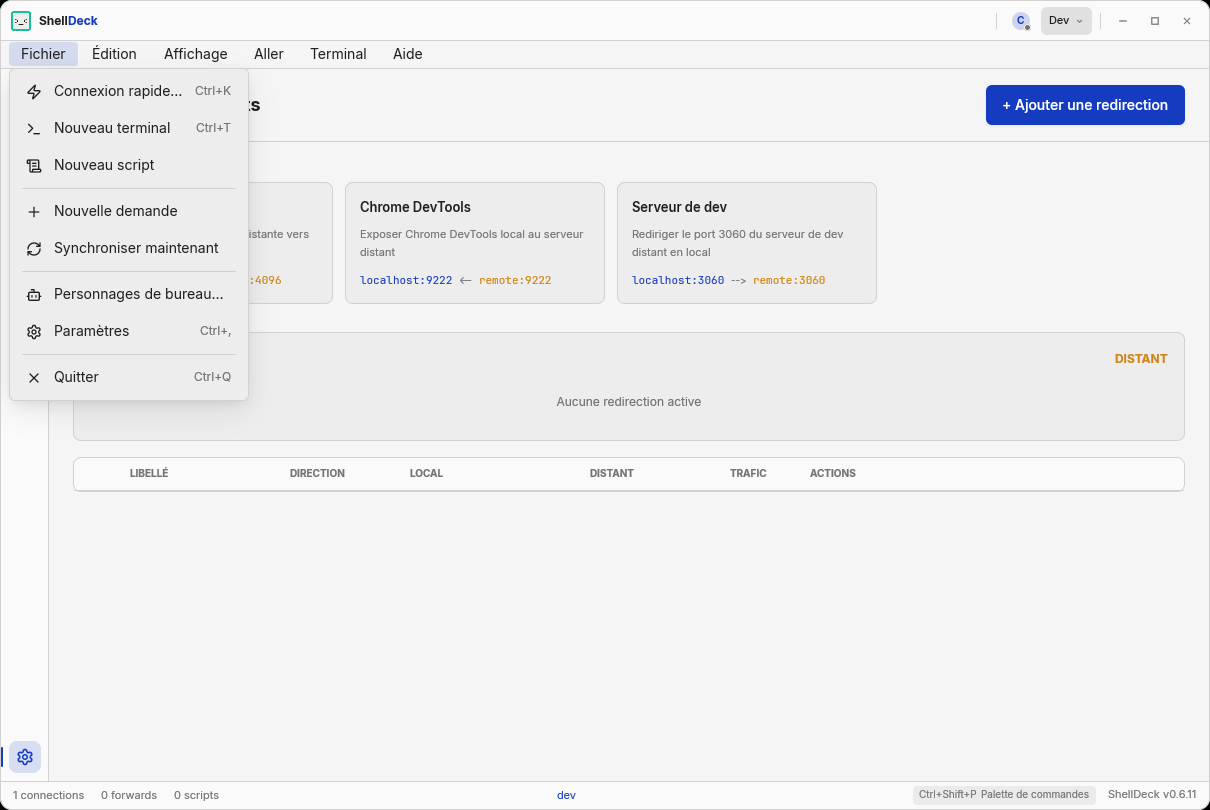
Task: Click the Ctrl+Shift+P Palette de commandes button
Action: pos(1004,795)
